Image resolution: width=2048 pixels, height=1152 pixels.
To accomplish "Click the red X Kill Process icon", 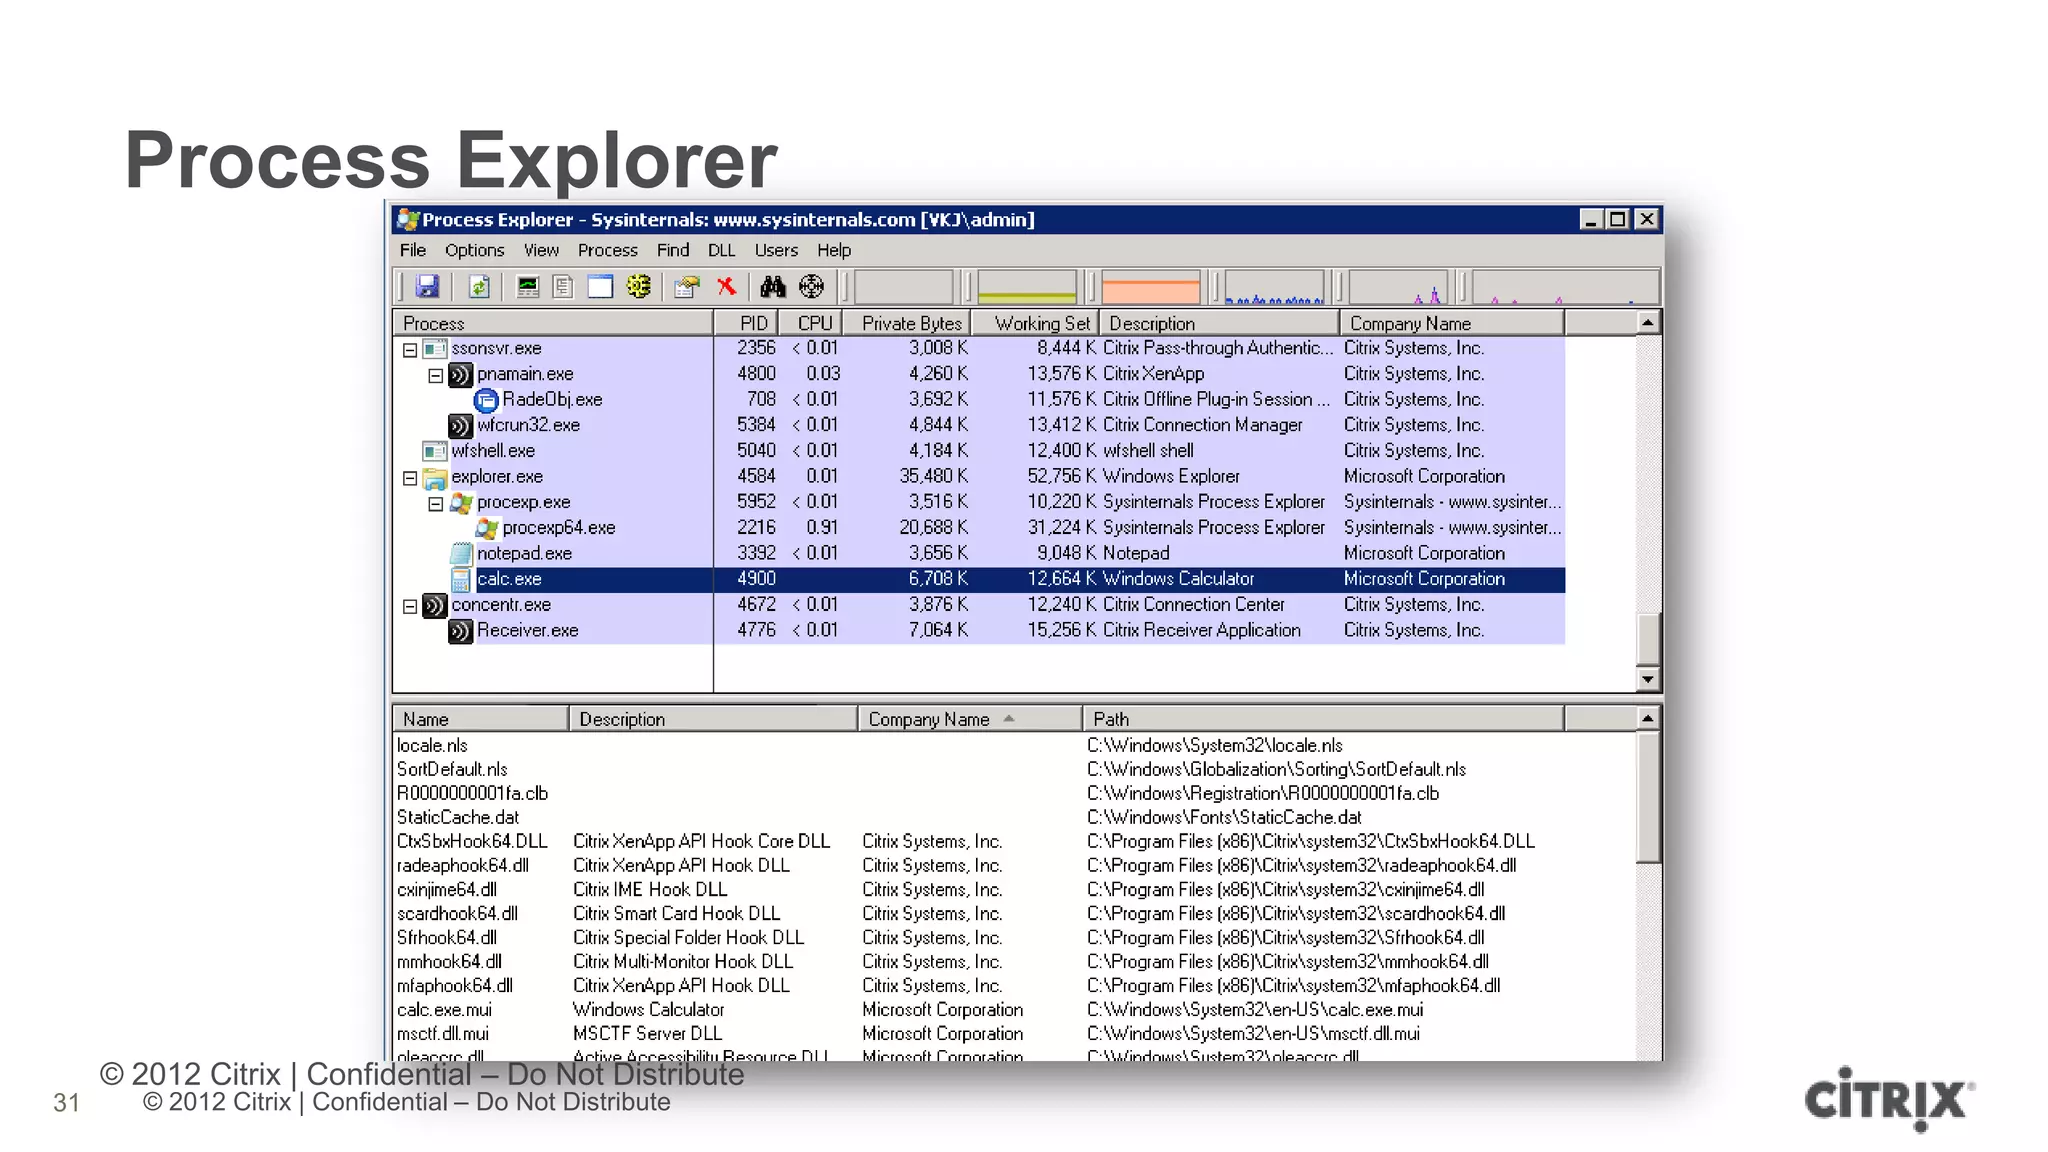I will (x=726, y=287).
